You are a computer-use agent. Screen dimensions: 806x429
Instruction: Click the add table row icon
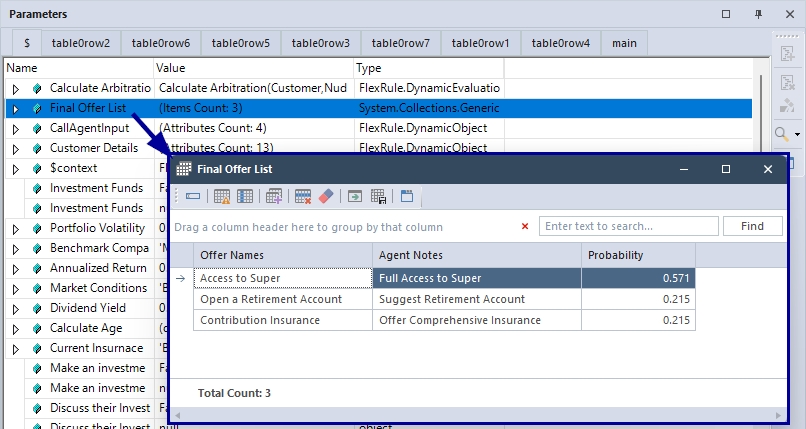274,196
